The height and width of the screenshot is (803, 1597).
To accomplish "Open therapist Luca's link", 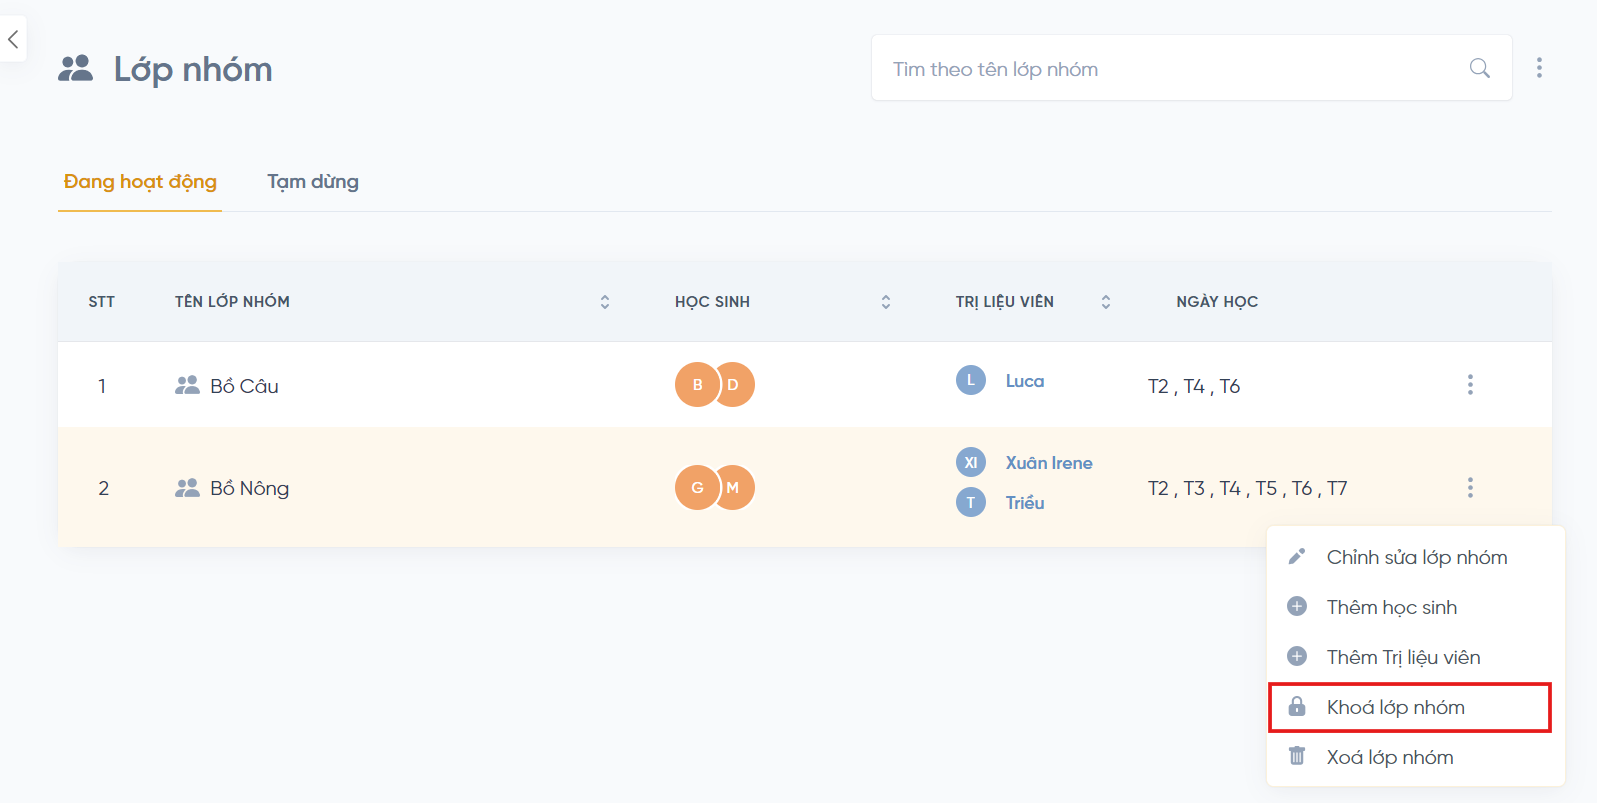I will (1024, 381).
